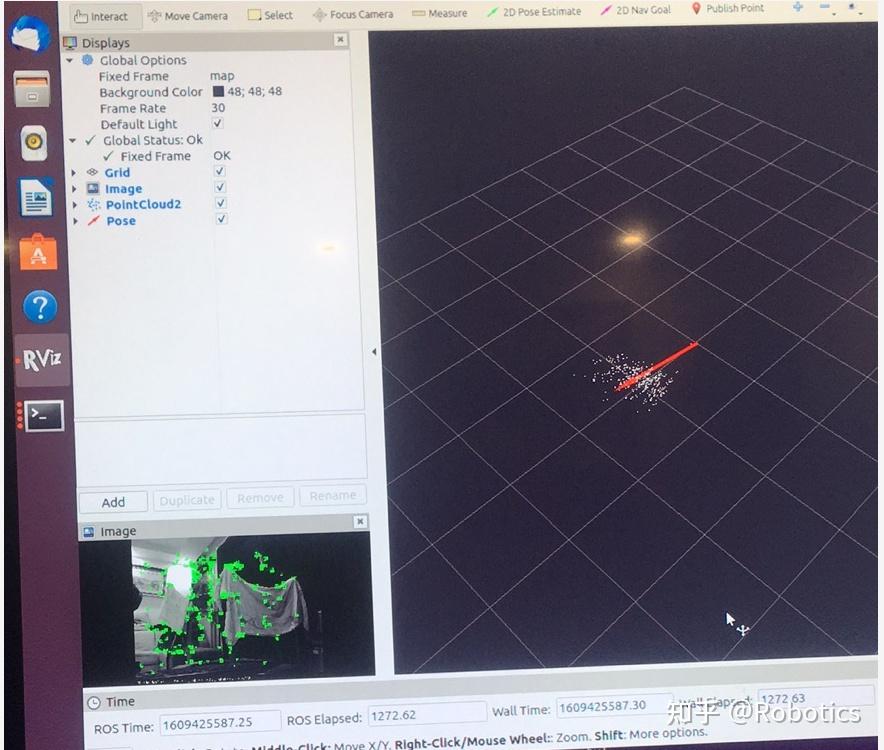Expand the Grid display properties

tap(73, 173)
